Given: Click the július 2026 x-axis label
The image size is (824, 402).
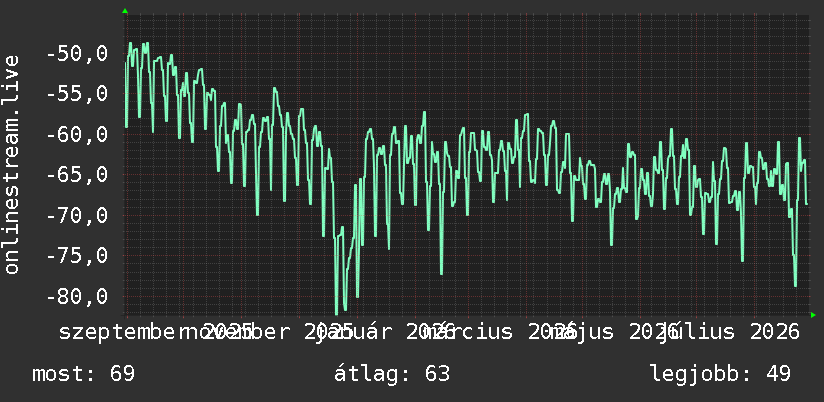Looking at the screenshot, I should [x=730, y=332].
